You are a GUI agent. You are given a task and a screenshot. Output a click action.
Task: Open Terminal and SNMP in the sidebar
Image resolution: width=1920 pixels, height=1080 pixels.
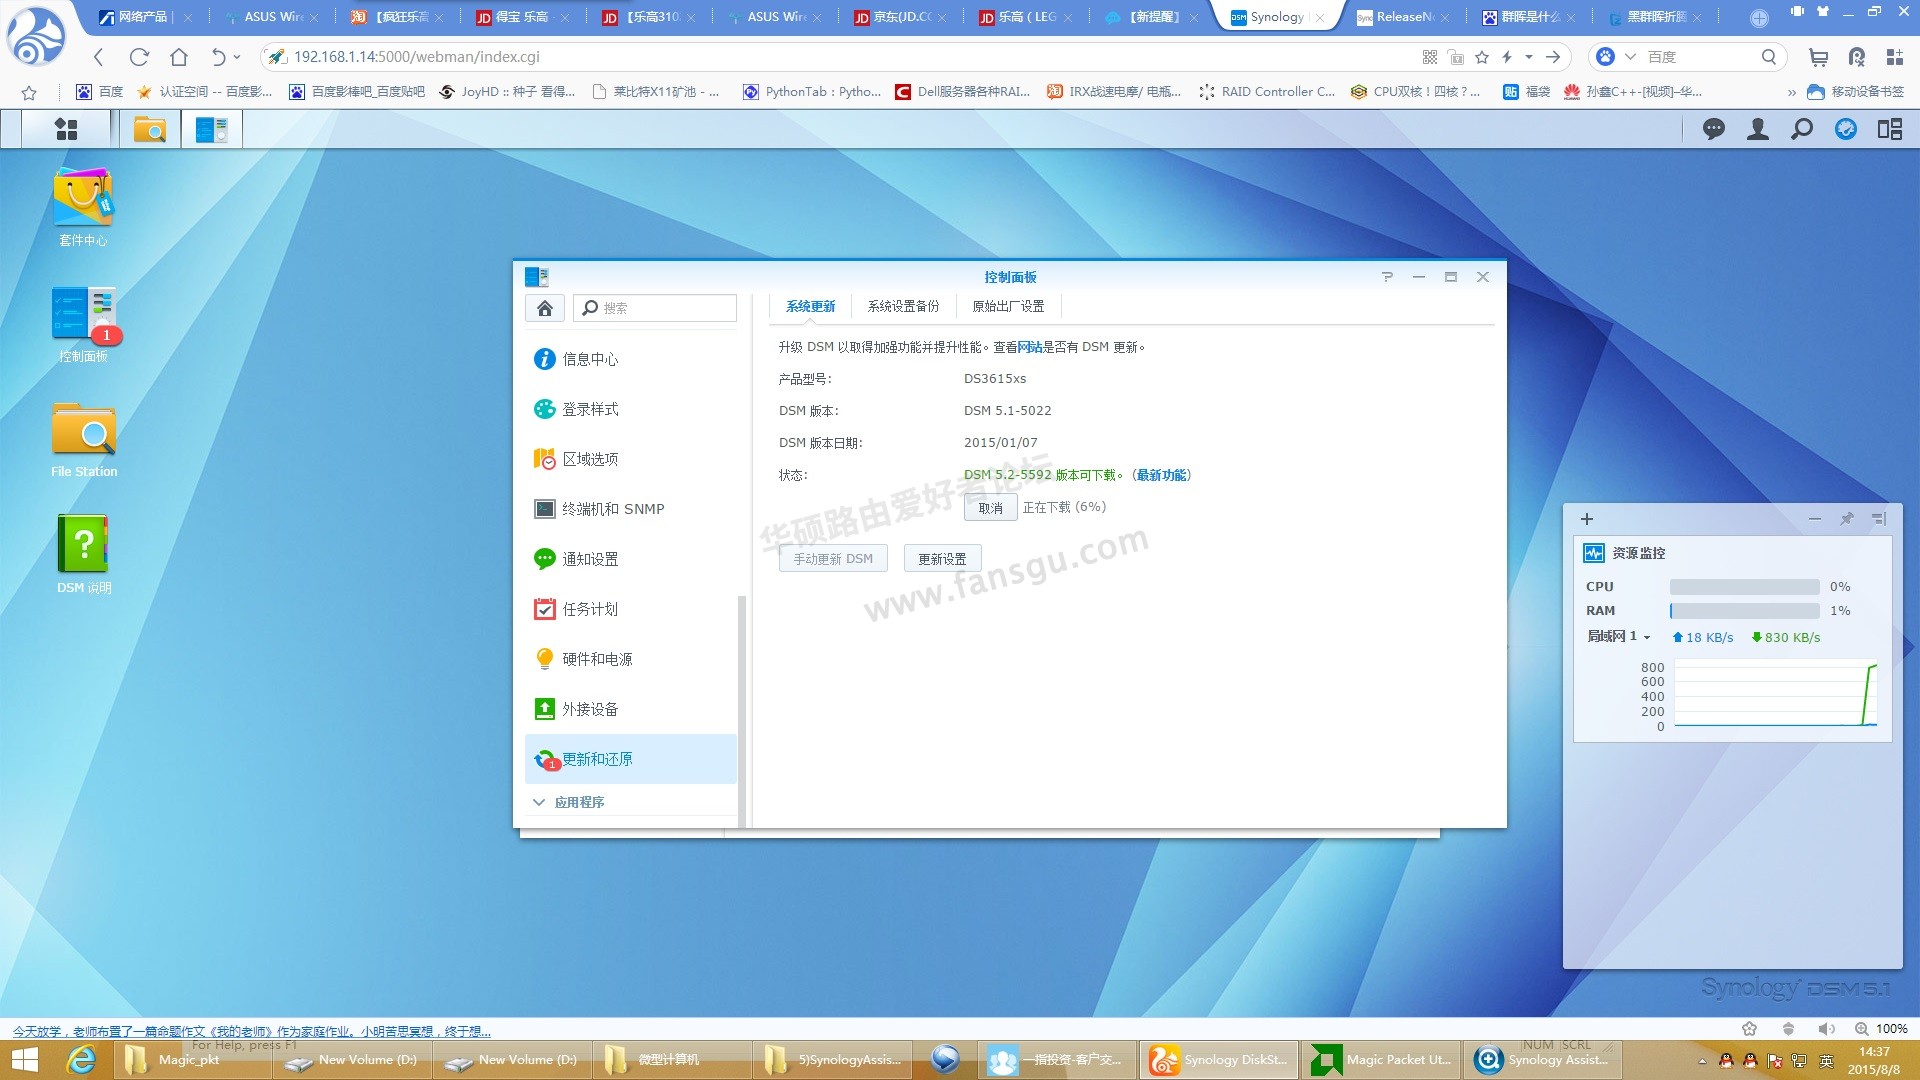click(x=631, y=509)
